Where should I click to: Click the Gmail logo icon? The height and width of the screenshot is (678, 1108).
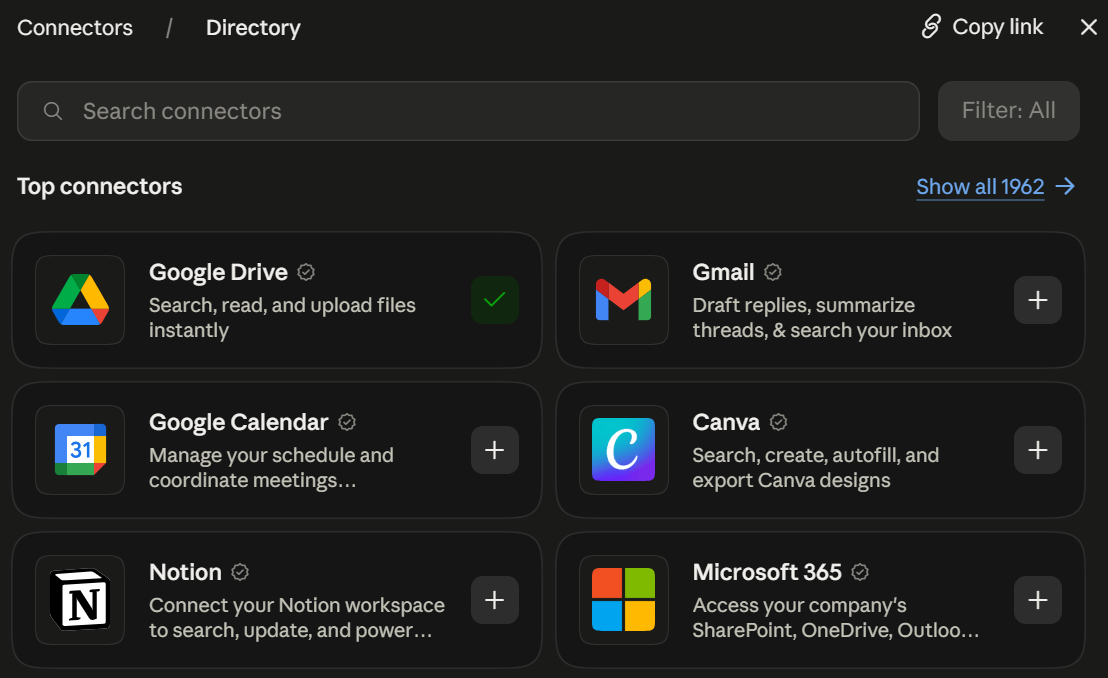click(623, 300)
